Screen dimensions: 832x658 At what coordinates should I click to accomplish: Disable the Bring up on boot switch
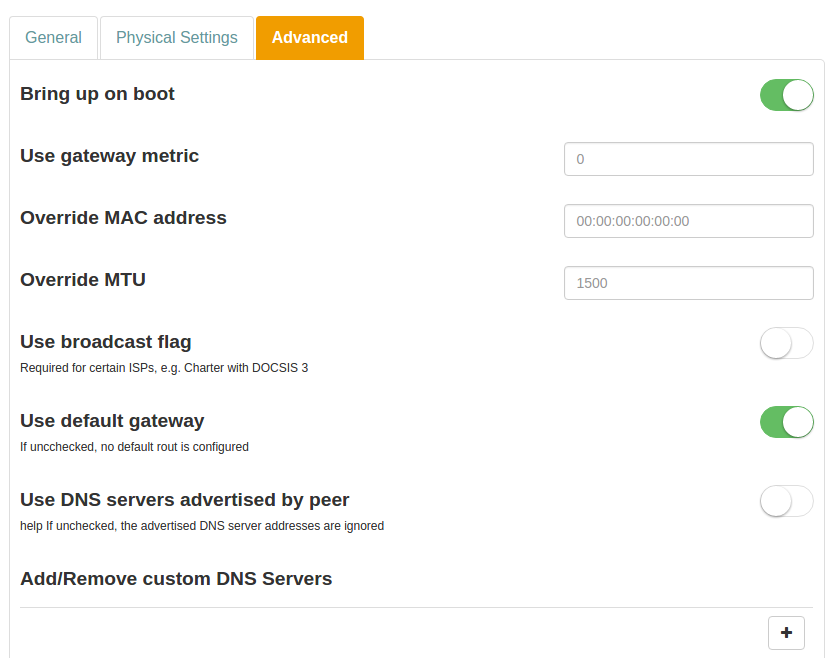(786, 95)
